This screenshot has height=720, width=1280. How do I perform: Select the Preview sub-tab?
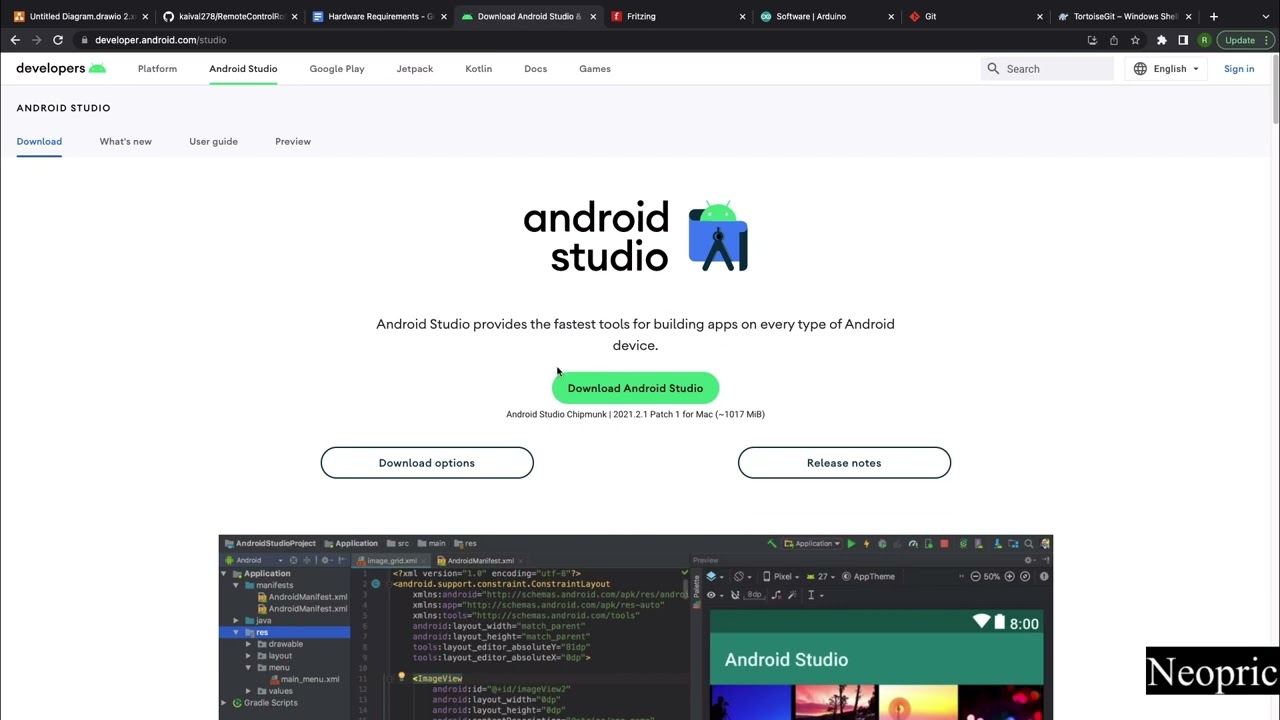[293, 141]
